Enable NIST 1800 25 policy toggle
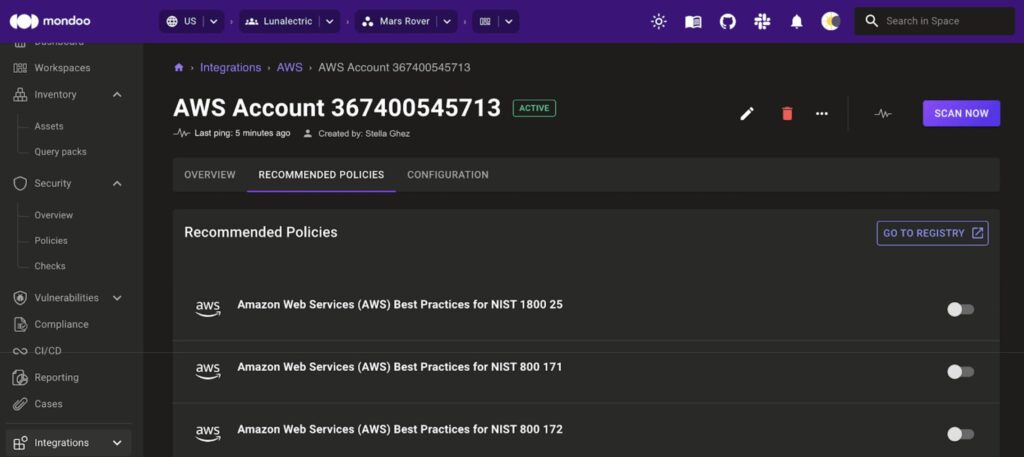1024x457 pixels. (960, 309)
